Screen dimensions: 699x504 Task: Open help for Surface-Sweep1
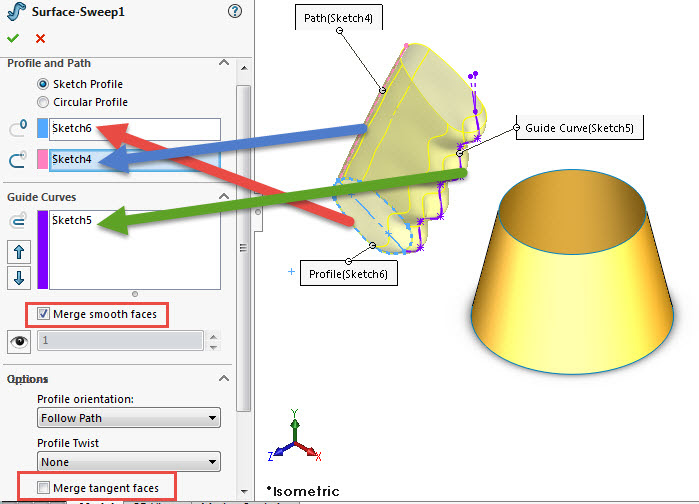click(234, 11)
